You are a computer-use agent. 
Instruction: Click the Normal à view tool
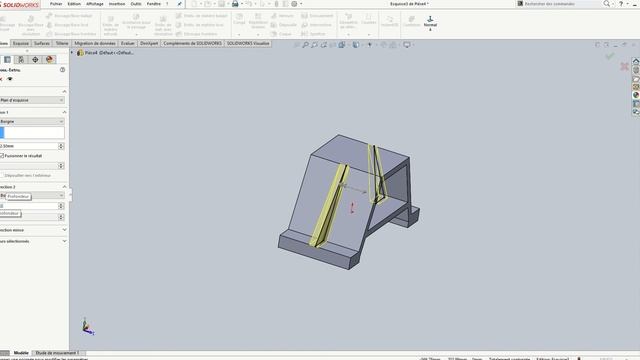(430, 24)
